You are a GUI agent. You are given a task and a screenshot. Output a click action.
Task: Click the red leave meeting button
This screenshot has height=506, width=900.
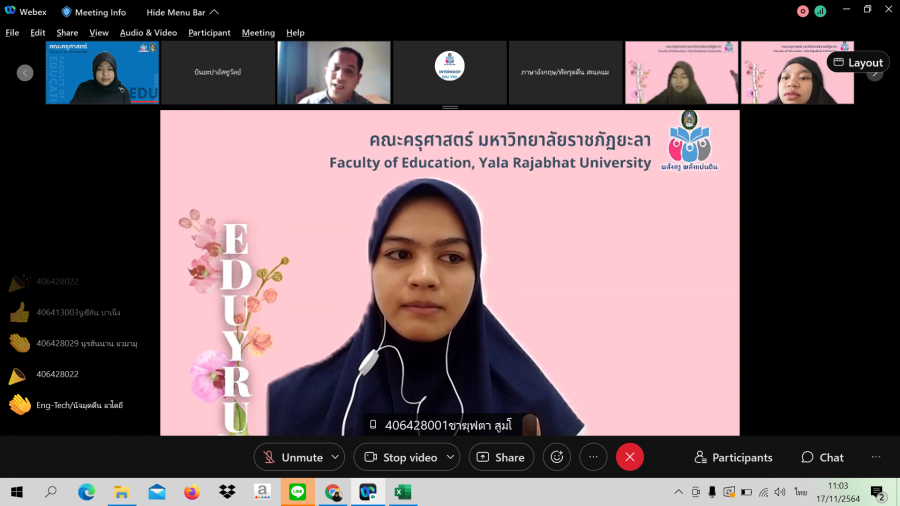pyautogui.click(x=629, y=457)
